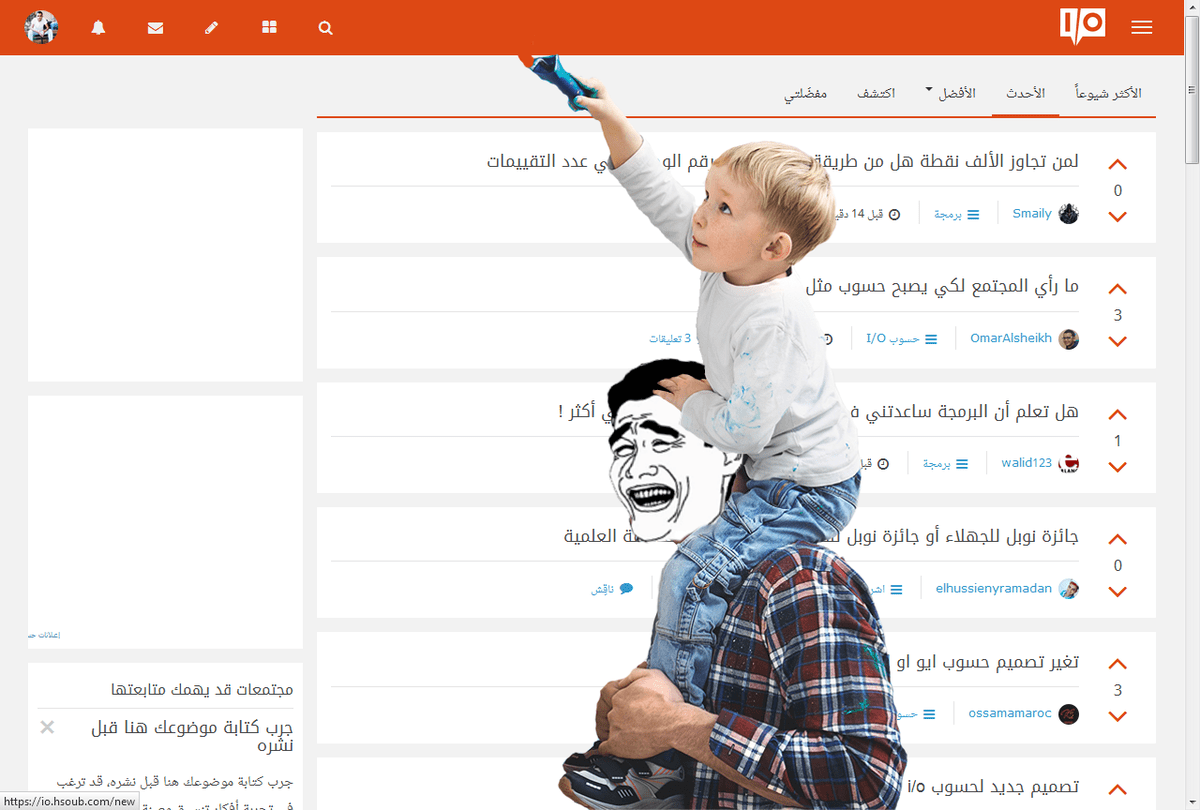Upvote the post by Smaily
The width and height of the screenshot is (1200, 810).
(1117, 165)
